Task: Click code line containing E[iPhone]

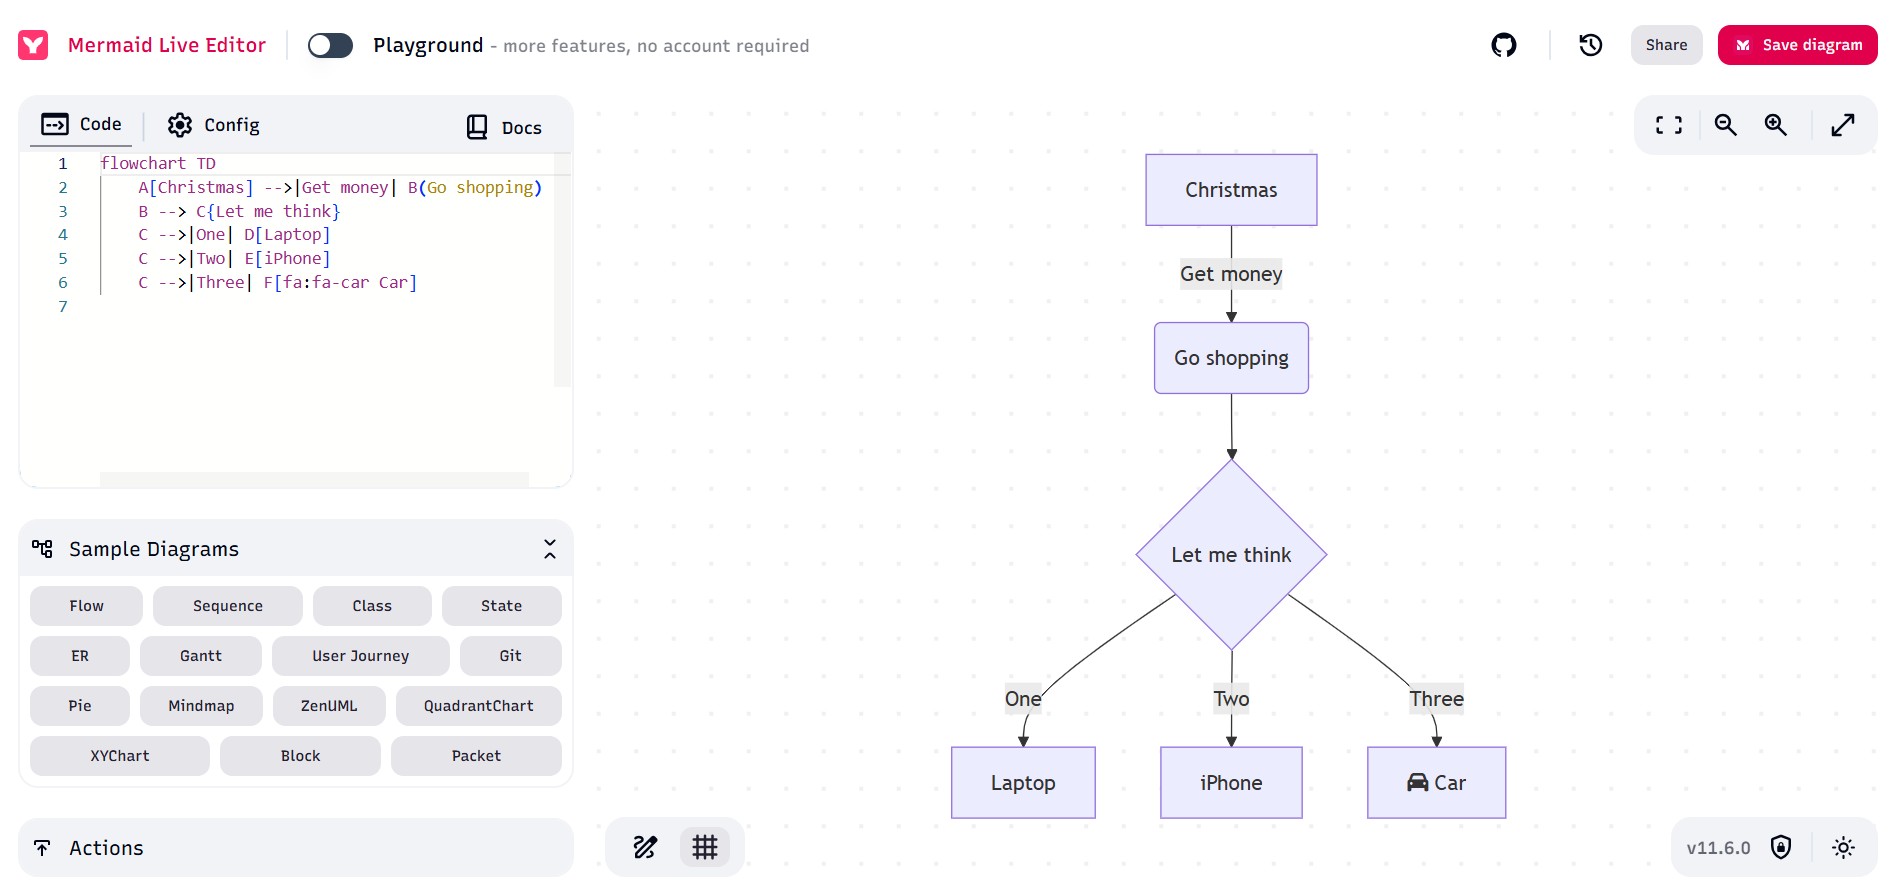Action: click(234, 259)
